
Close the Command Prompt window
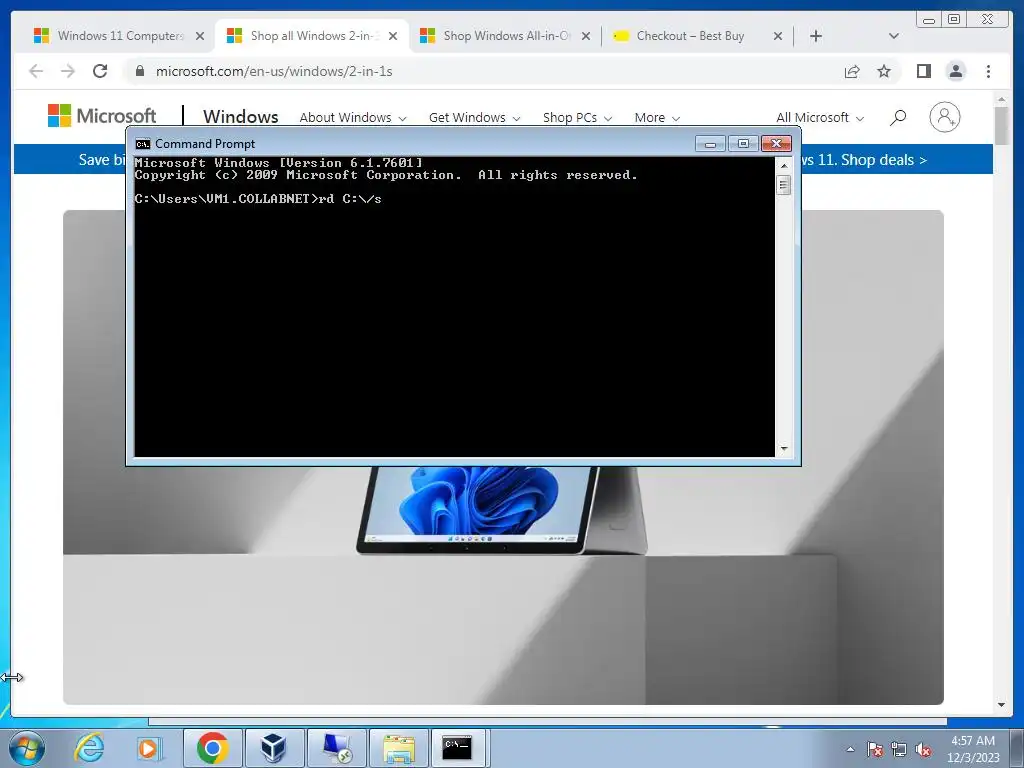pyautogui.click(x=776, y=144)
